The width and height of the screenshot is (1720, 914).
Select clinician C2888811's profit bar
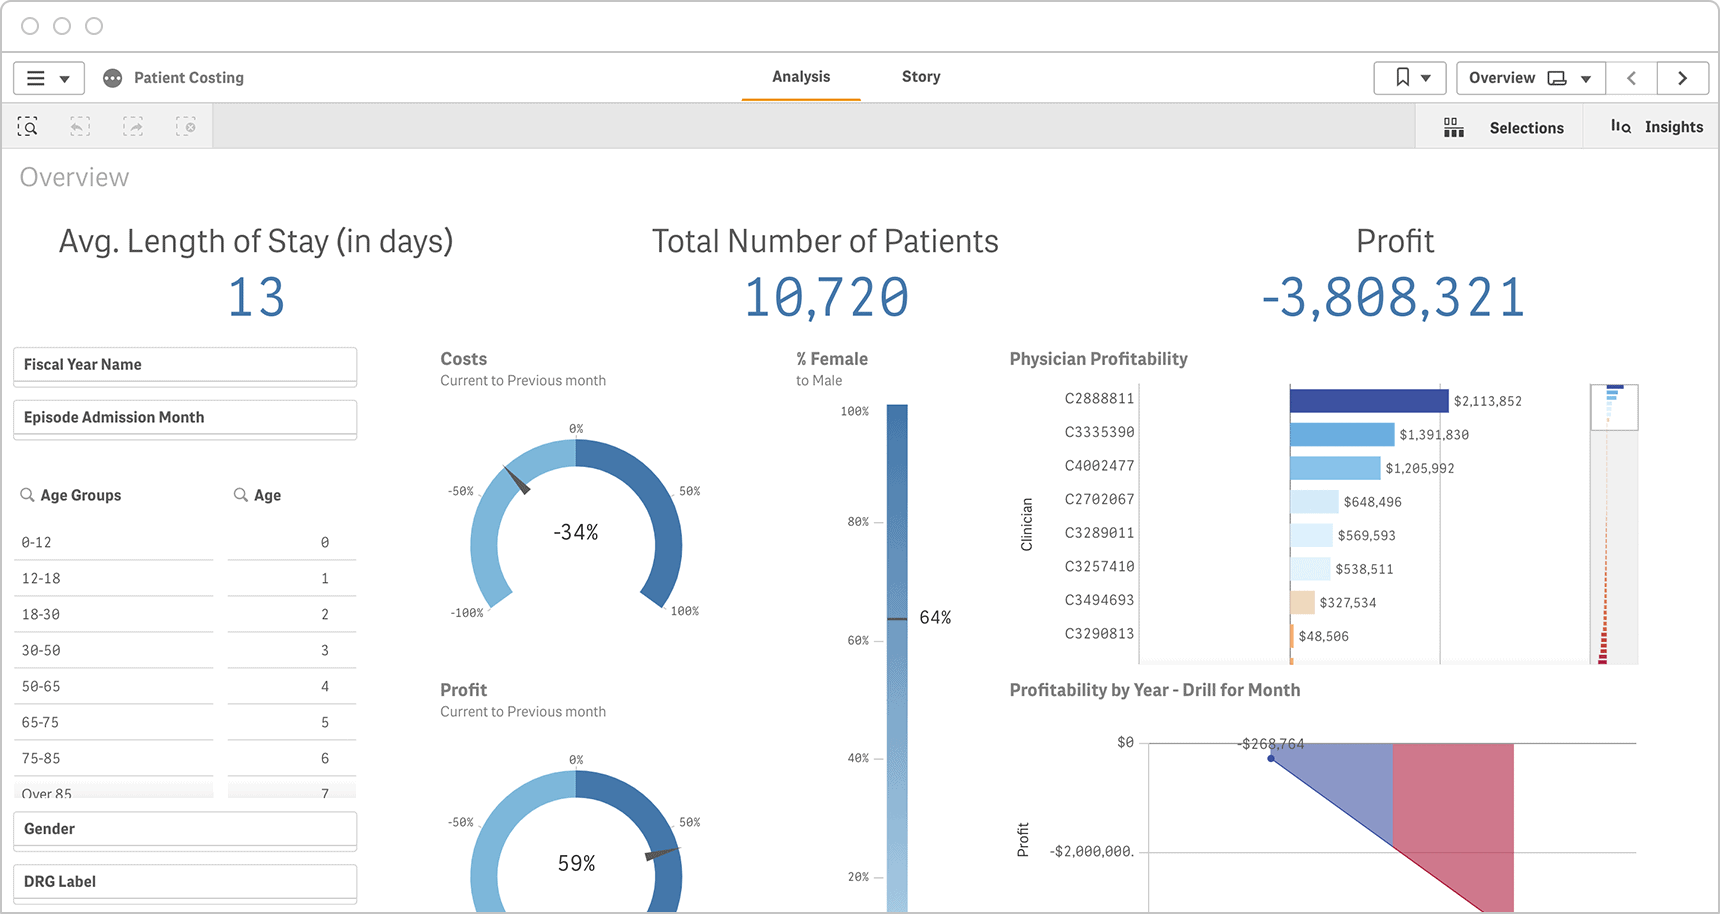tap(1370, 400)
